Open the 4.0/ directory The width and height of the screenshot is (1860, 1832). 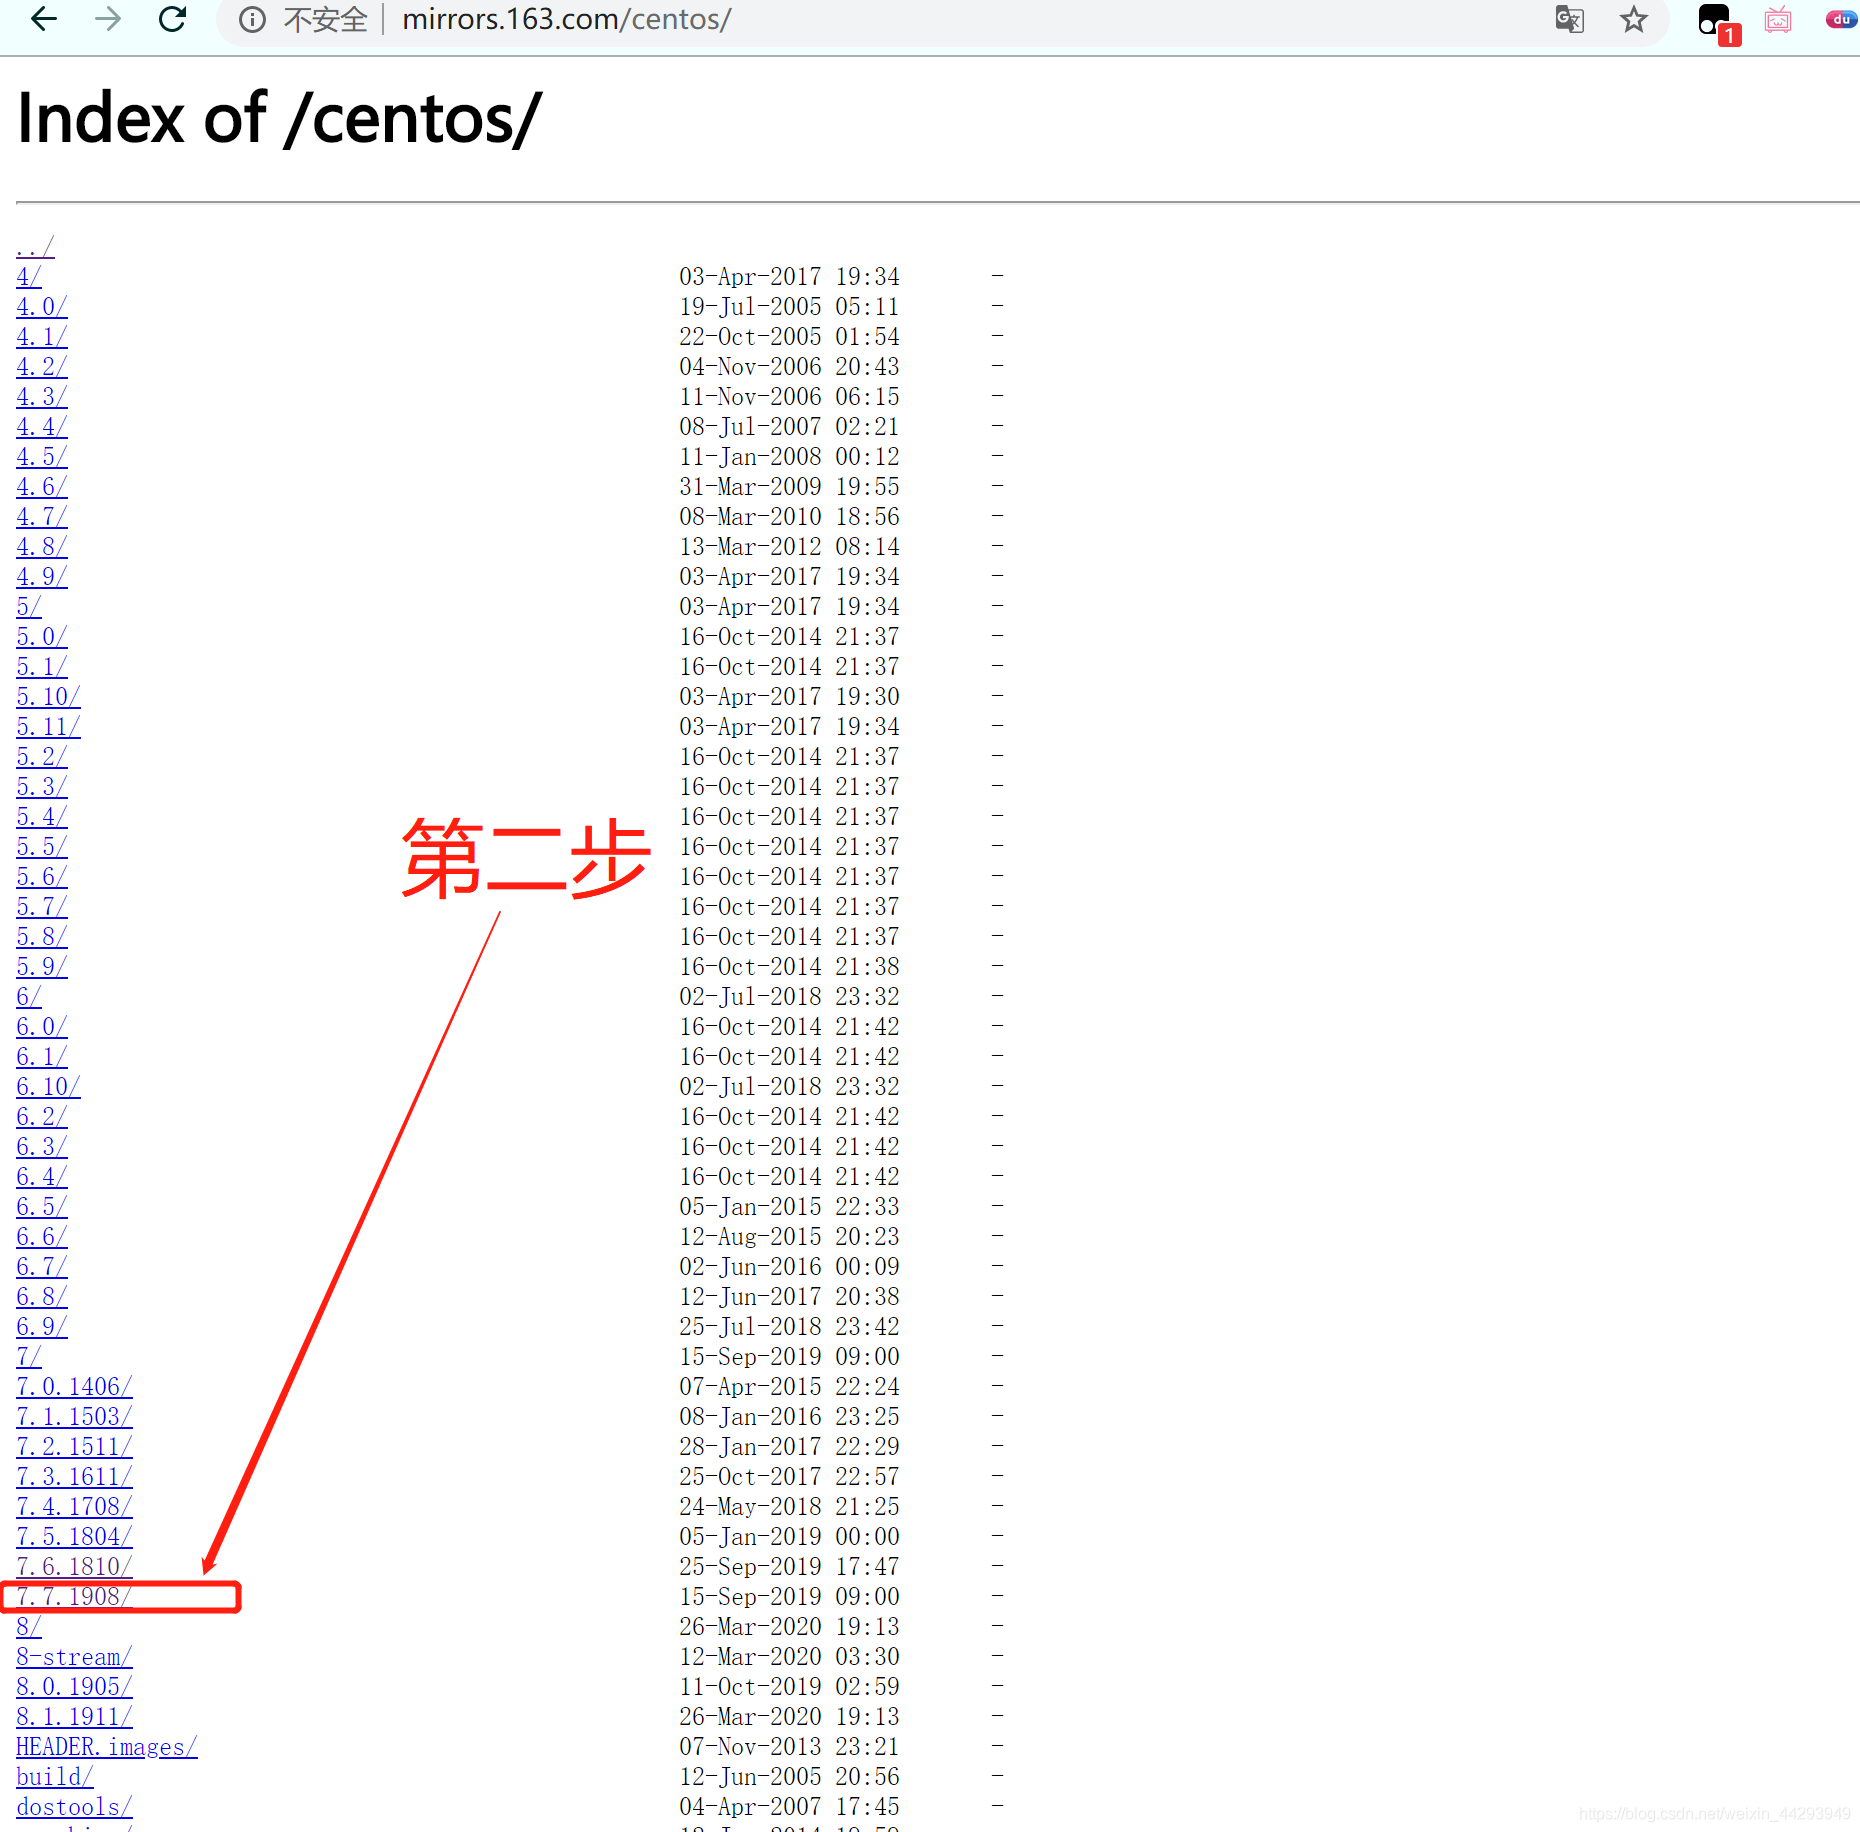click(x=42, y=306)
